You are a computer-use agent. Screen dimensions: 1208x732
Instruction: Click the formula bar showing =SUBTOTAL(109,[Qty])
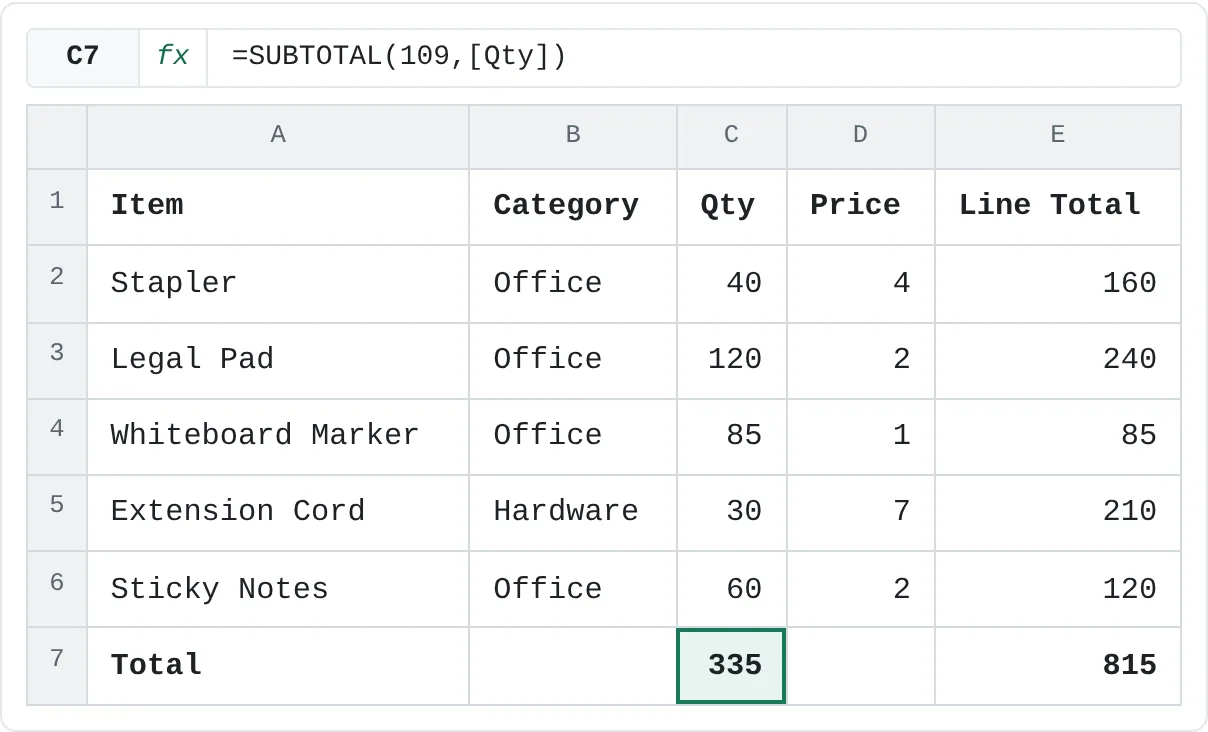693,57
